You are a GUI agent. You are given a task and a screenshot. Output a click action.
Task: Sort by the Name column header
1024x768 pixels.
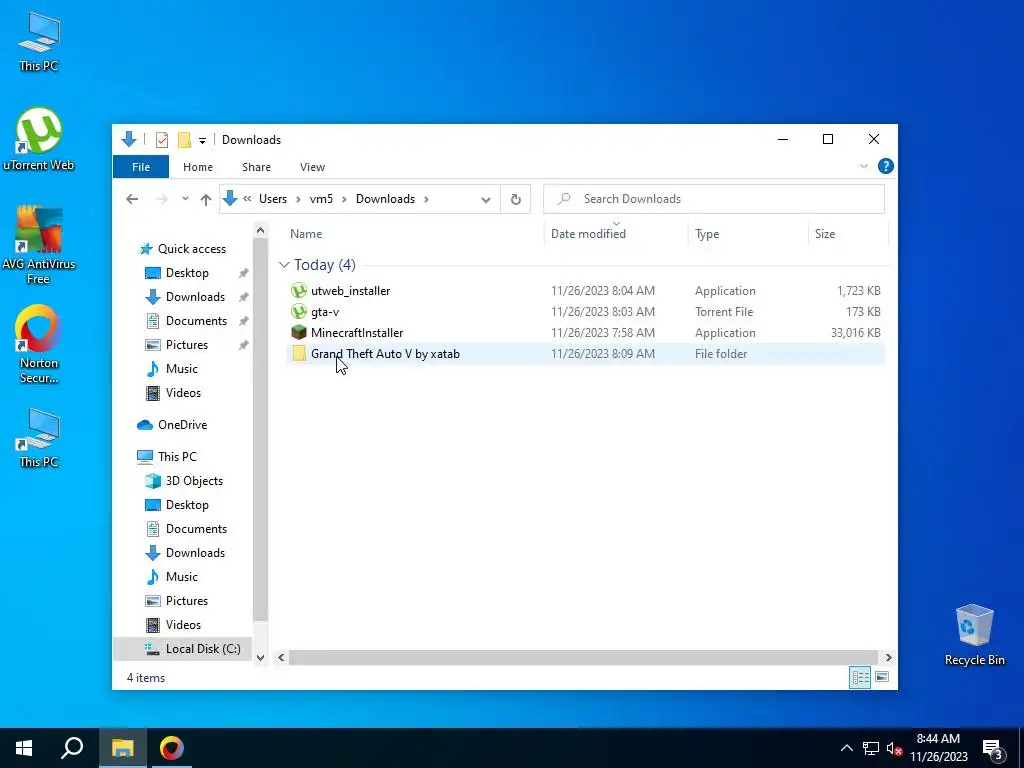tap(306, 234)
